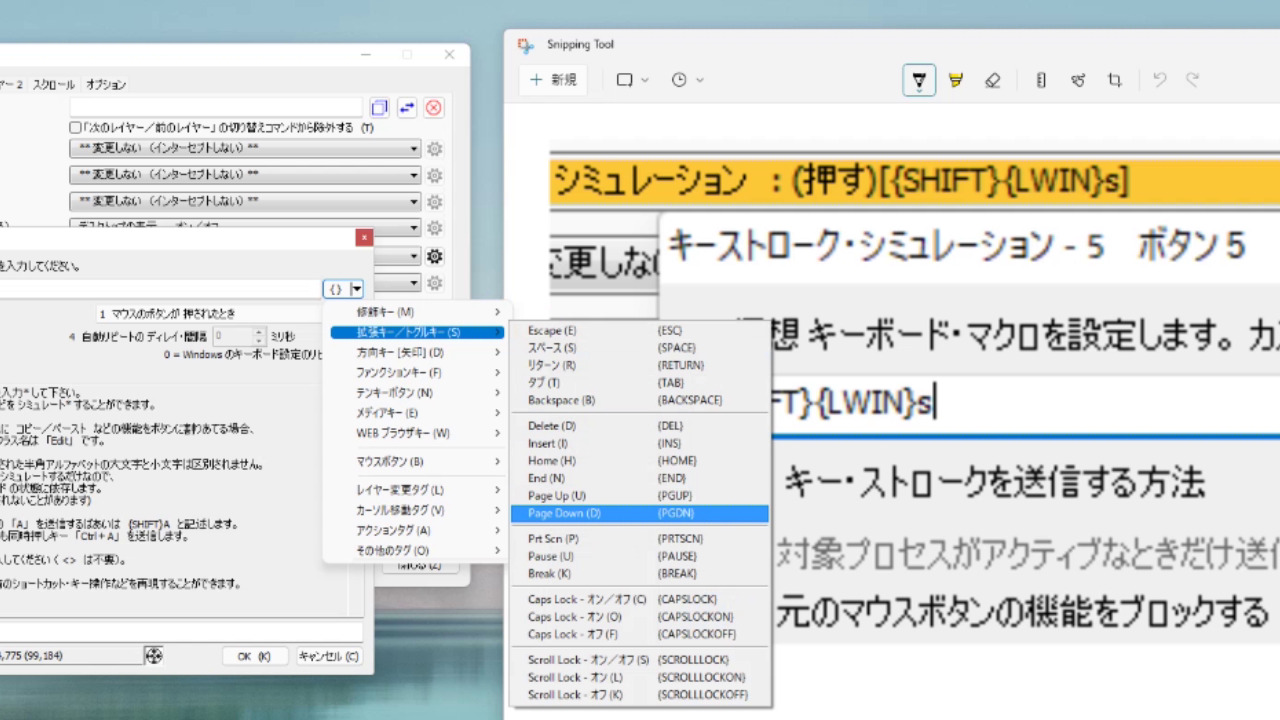Image resolution: width=1280 pixels, height=720 pixels.
Task: Select the highlighted 拡張キー/トグルキー (S) item
Action: coord(416,332)
